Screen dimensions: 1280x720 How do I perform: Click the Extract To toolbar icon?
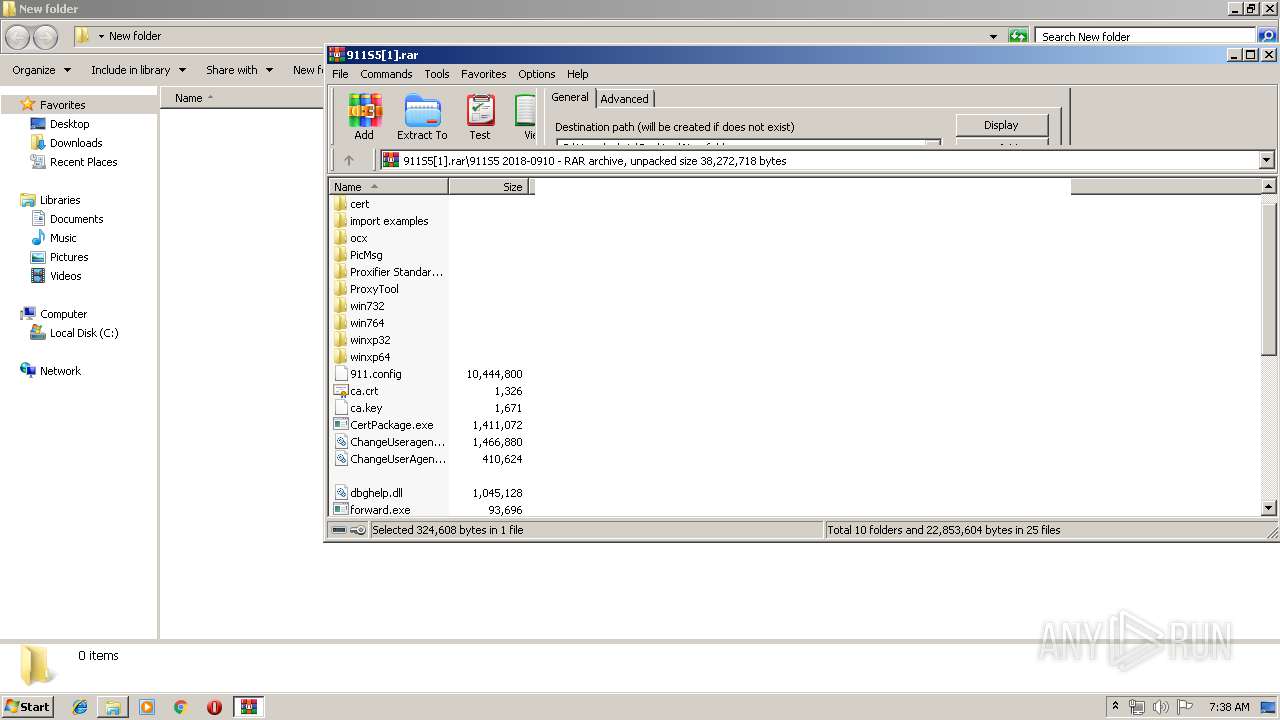pyautogui.click(x=422, y=117)
